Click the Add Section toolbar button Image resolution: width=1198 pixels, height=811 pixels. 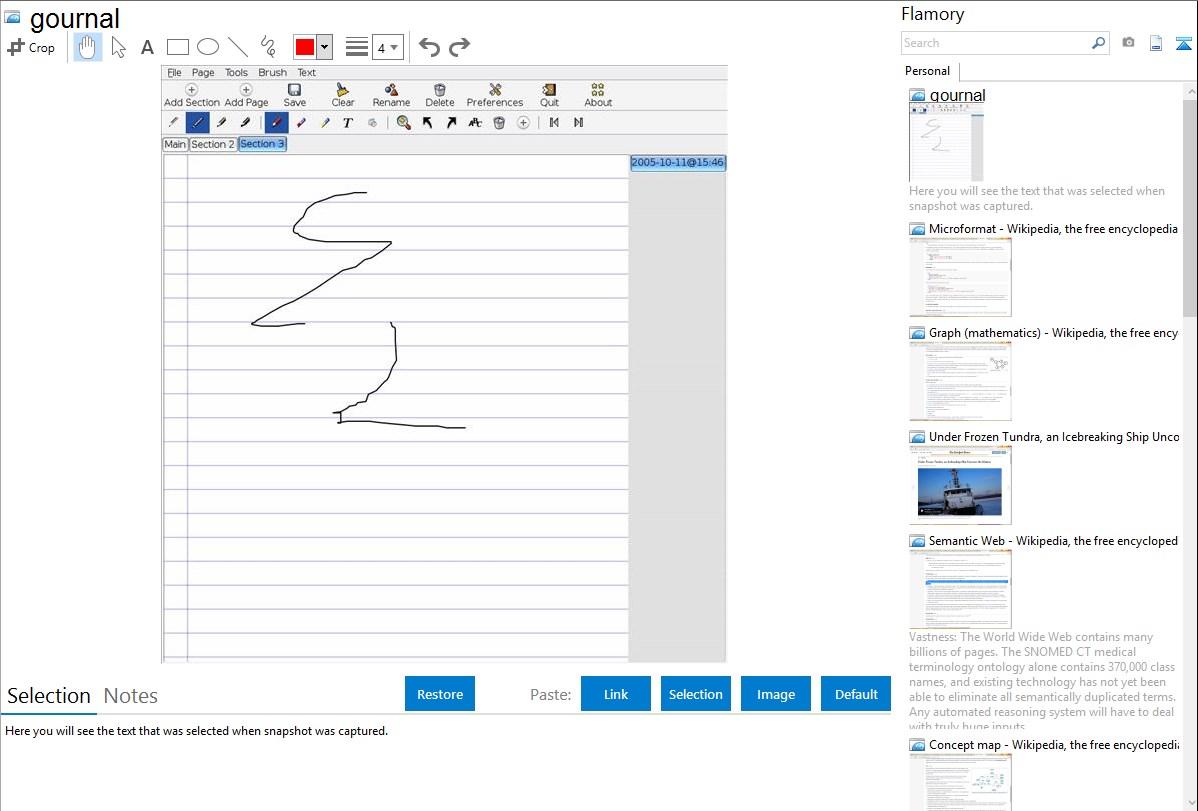click(x=191, y=96)
